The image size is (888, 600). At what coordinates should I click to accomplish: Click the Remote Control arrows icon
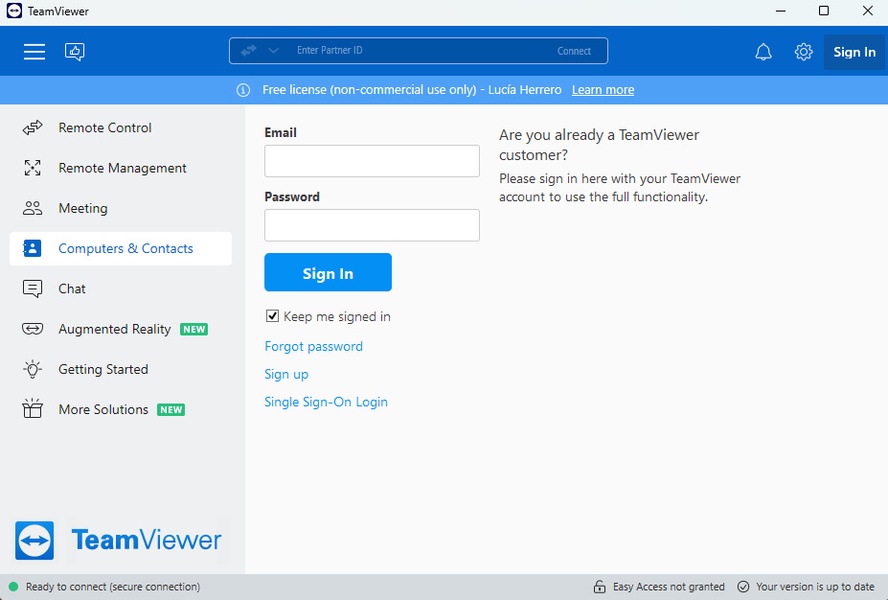[33, 128]
